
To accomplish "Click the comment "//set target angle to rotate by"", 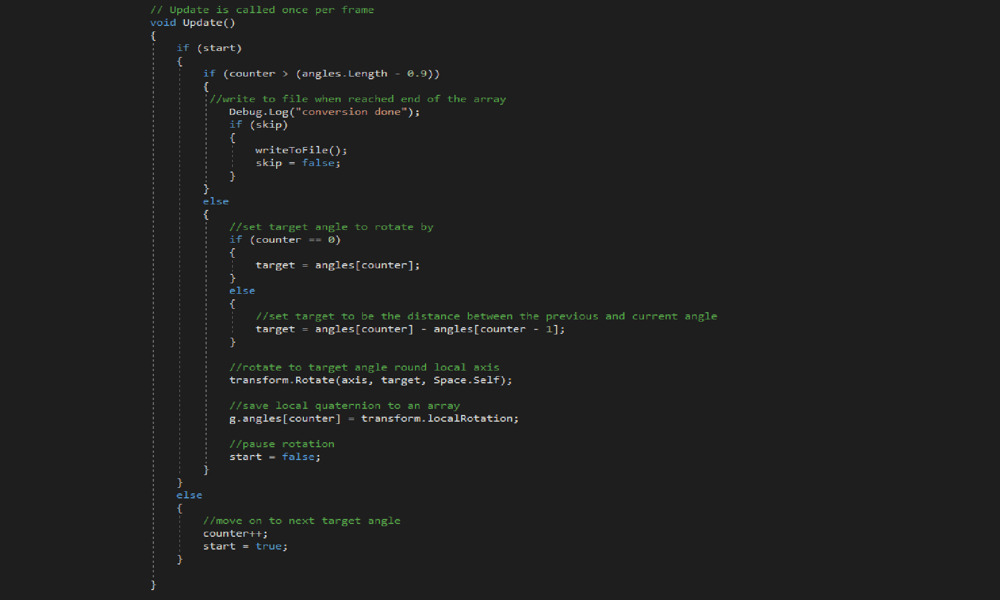I will tap(331, 227).
